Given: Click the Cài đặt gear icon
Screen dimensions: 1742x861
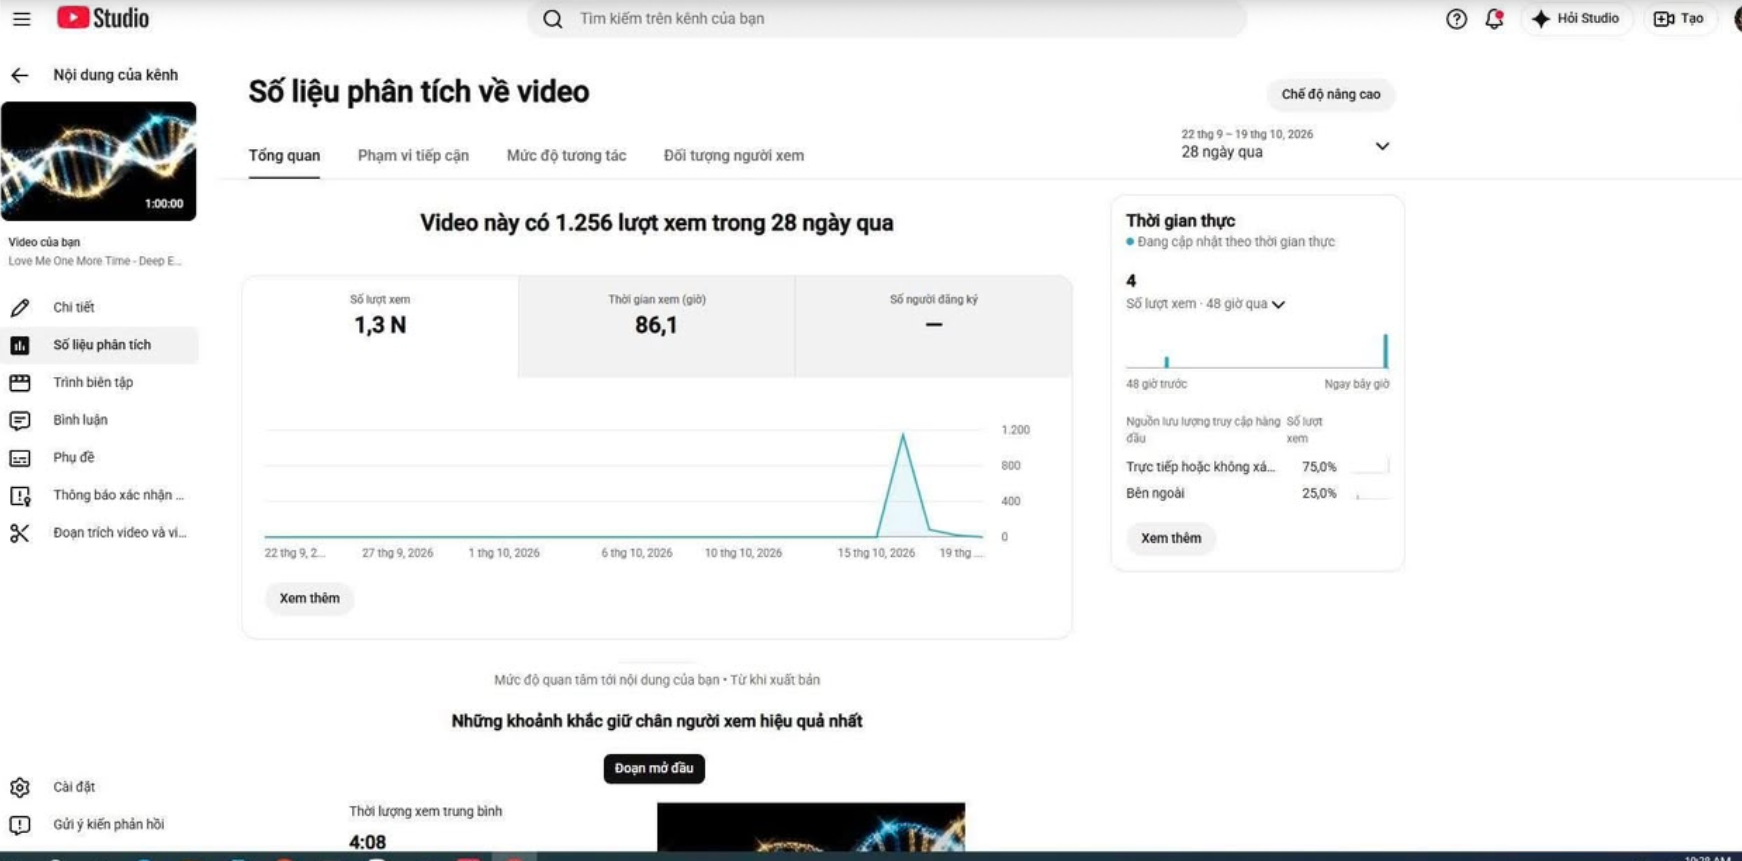Looking at the screenshot, I should 20,787.
